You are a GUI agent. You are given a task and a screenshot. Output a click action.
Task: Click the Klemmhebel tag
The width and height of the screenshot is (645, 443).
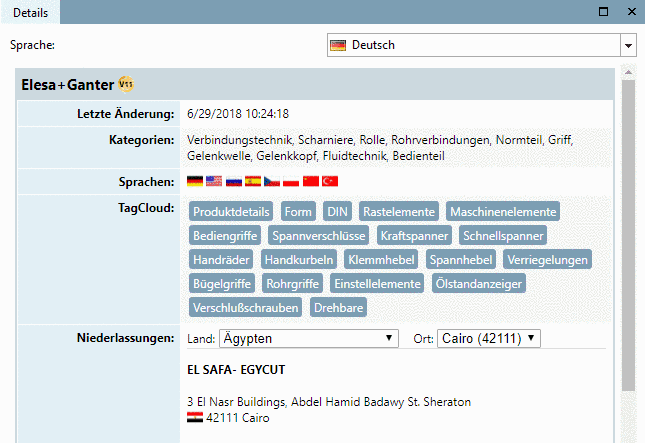381,260
